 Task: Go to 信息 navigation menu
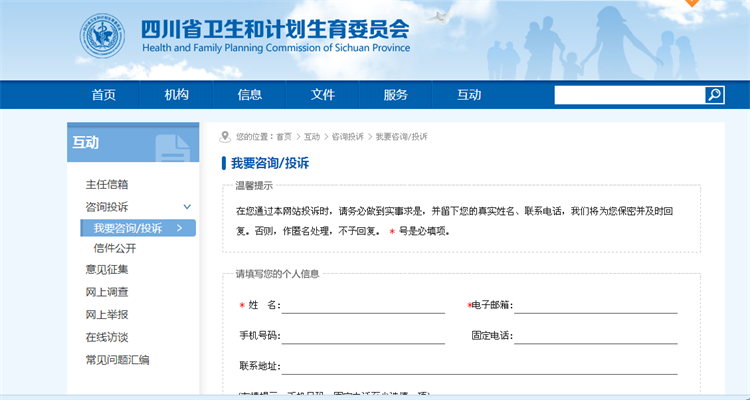[x=250, y=95]
